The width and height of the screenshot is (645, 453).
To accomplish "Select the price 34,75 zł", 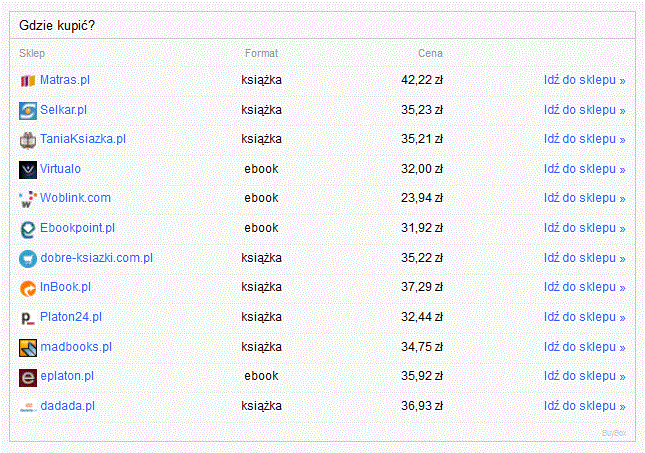I will pos(422,347).
